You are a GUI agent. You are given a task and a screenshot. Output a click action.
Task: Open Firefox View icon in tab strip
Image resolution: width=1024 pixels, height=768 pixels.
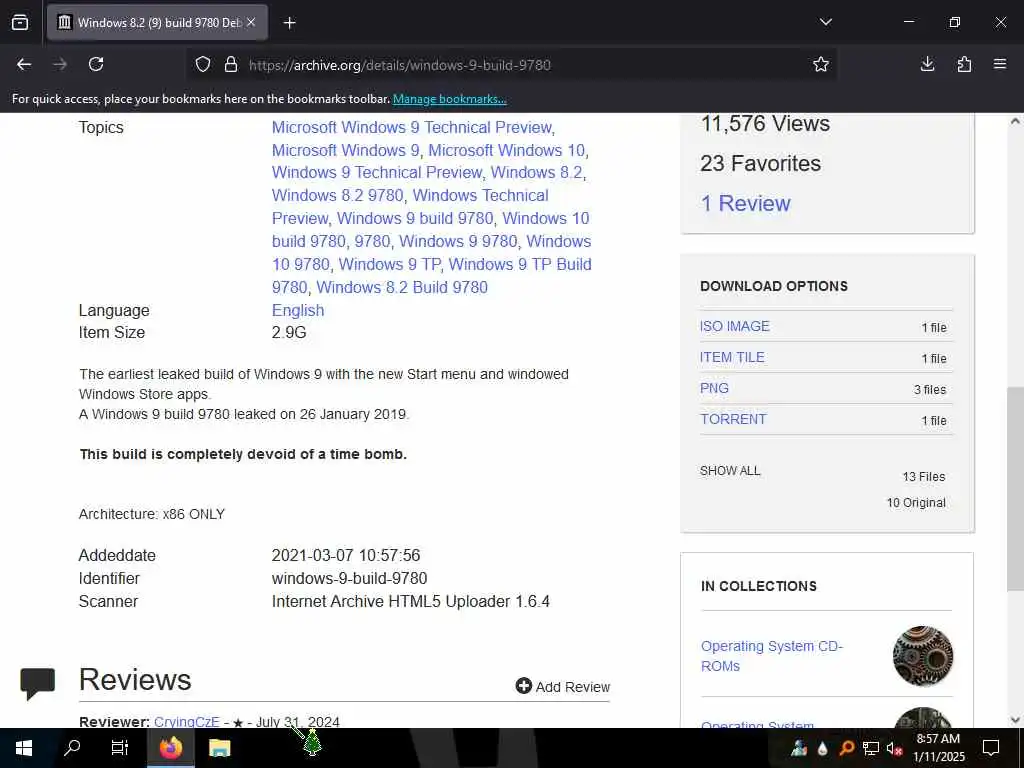click(x=20, y=22)
